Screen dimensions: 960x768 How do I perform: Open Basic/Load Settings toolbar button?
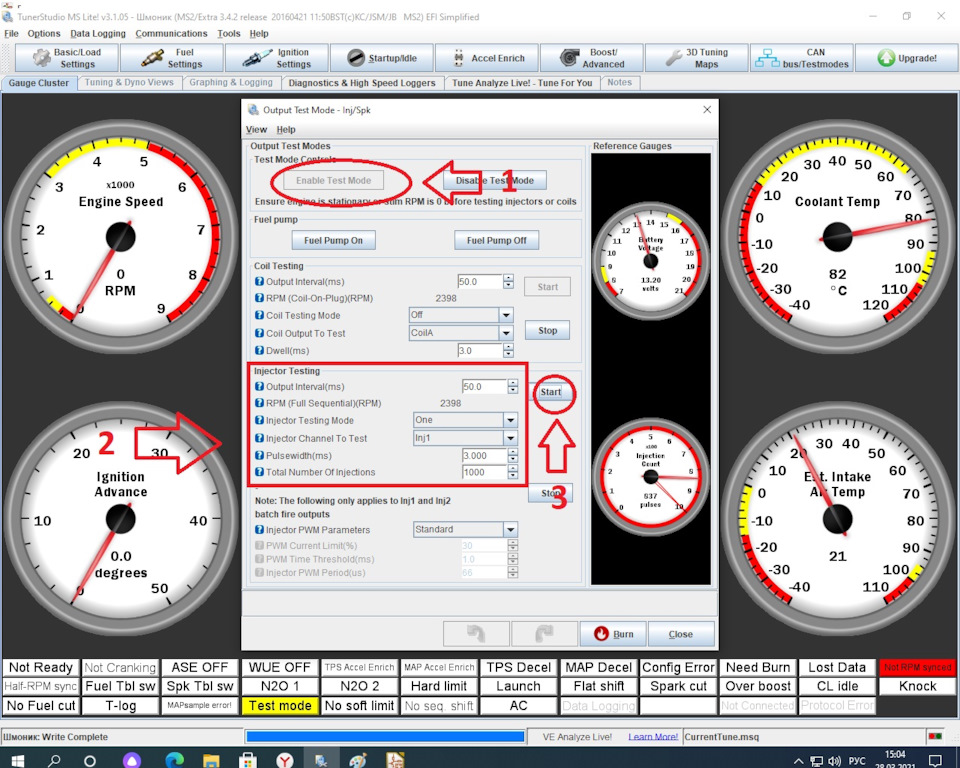point(66,58)
